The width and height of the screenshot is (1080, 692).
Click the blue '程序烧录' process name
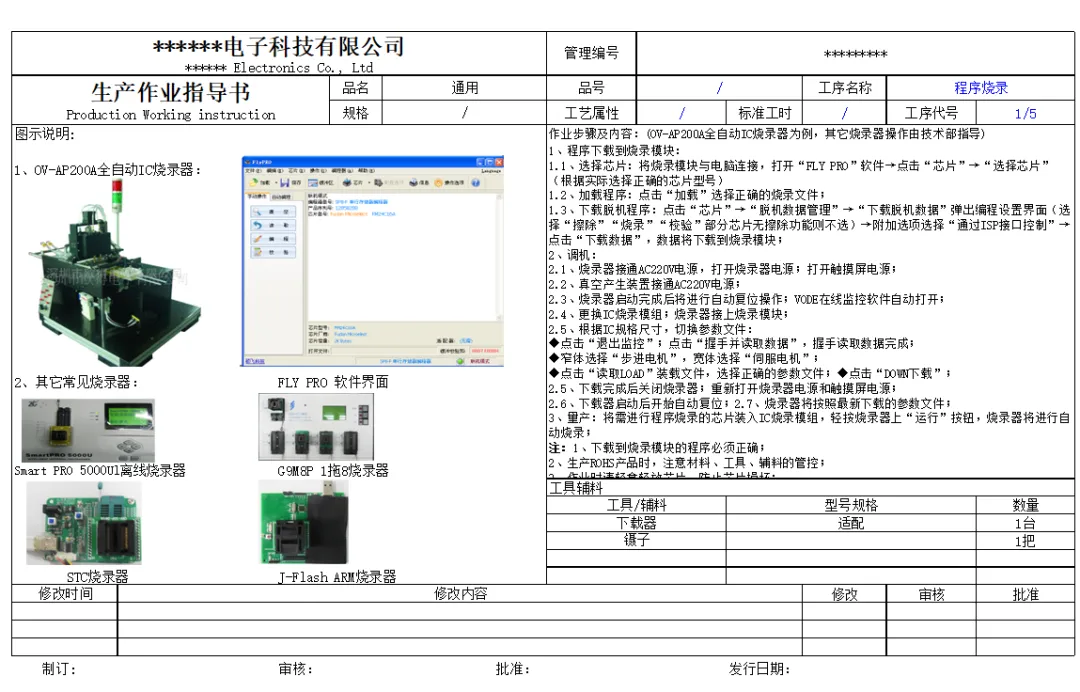pyautogui.click(x=981, y=88)
